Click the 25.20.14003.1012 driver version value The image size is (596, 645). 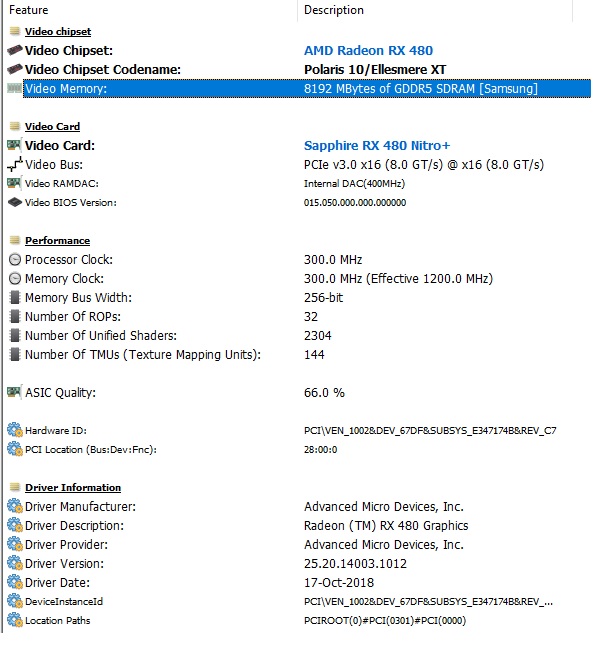tap(355, 563)
